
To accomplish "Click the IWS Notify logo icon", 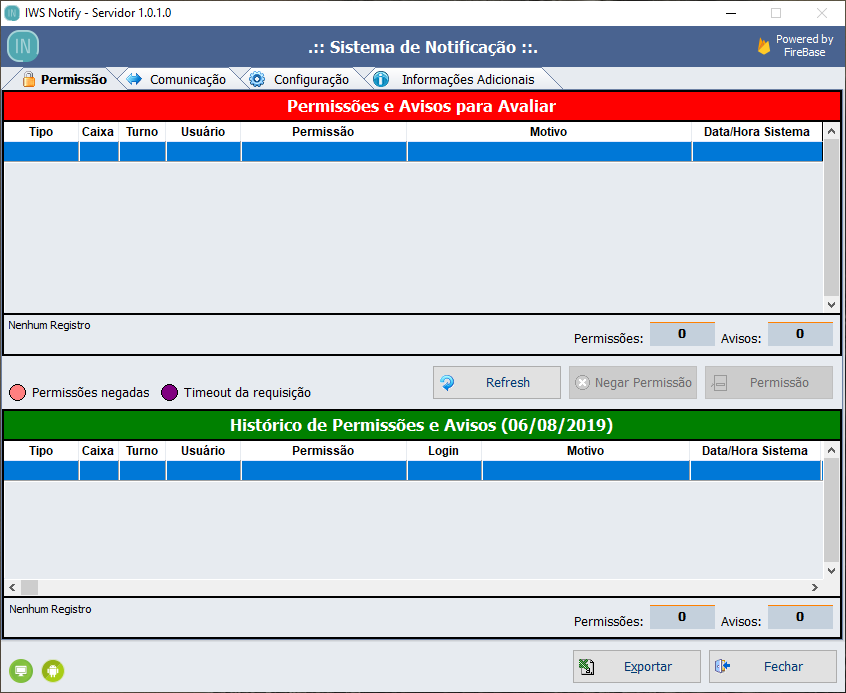I will pos(23,46).
